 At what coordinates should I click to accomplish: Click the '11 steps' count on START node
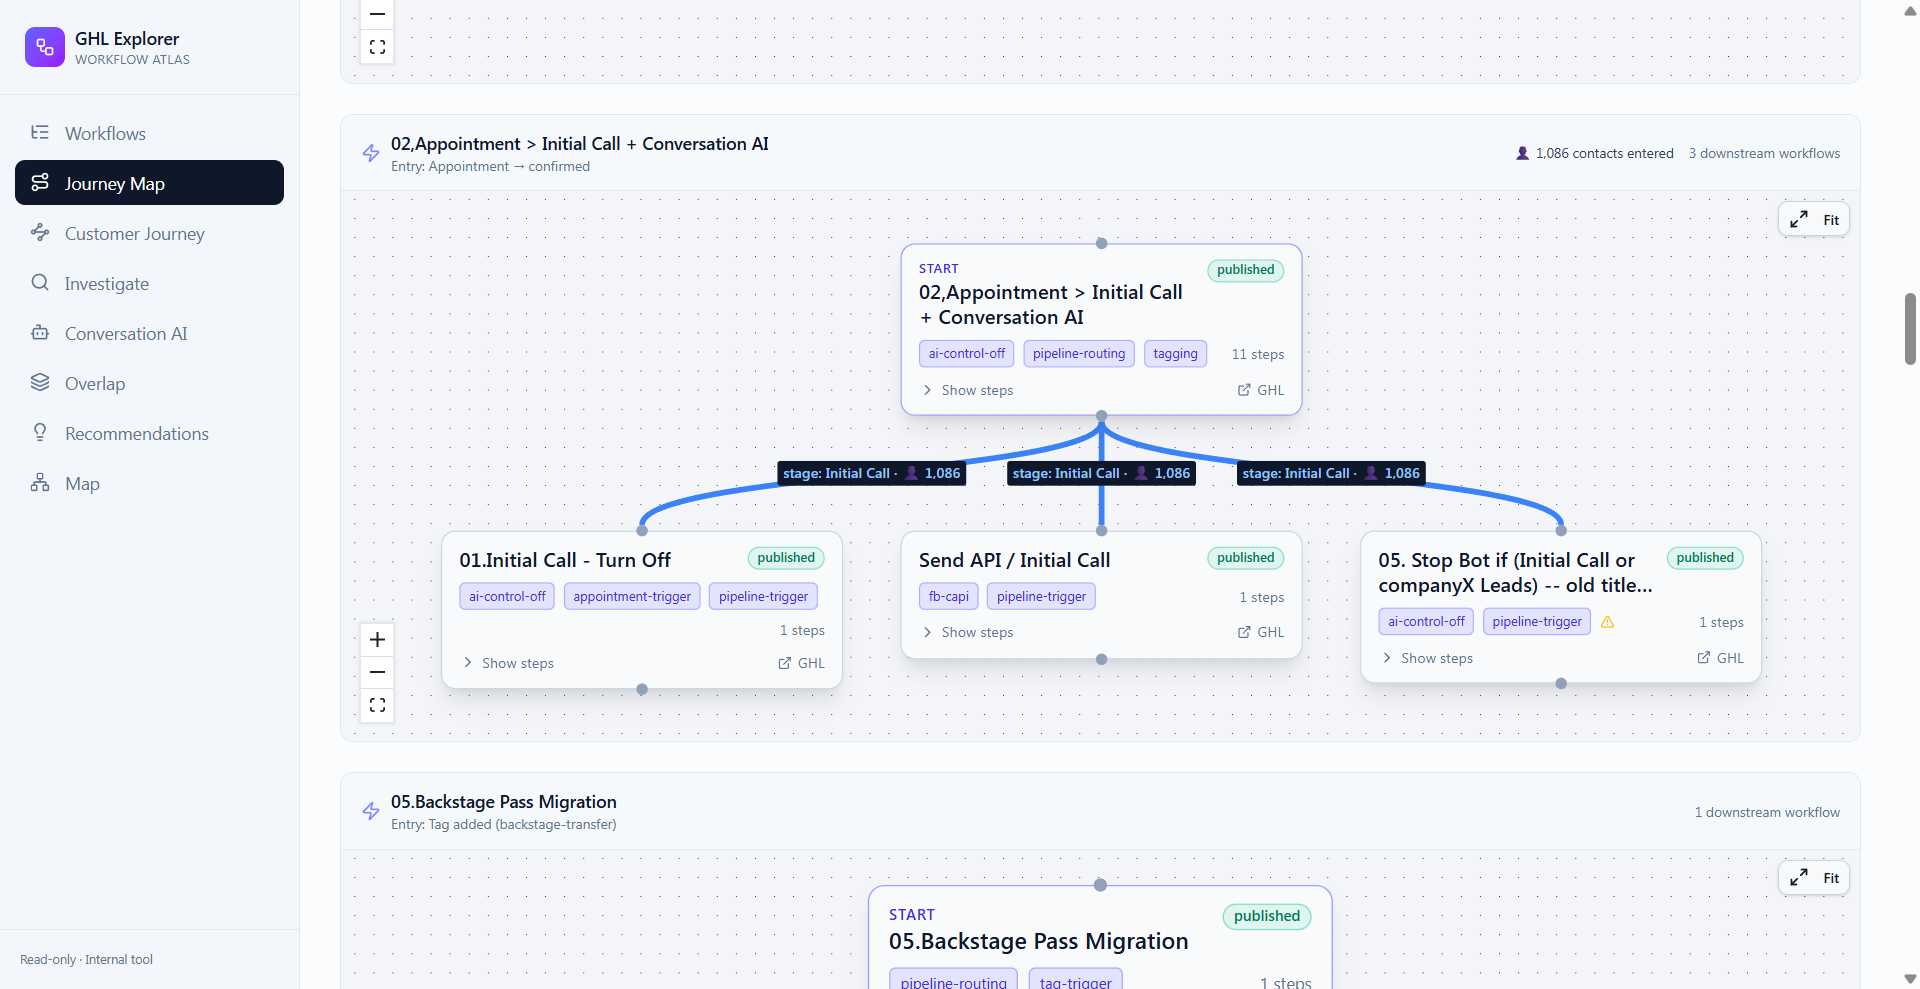(x=1258, y=354)
